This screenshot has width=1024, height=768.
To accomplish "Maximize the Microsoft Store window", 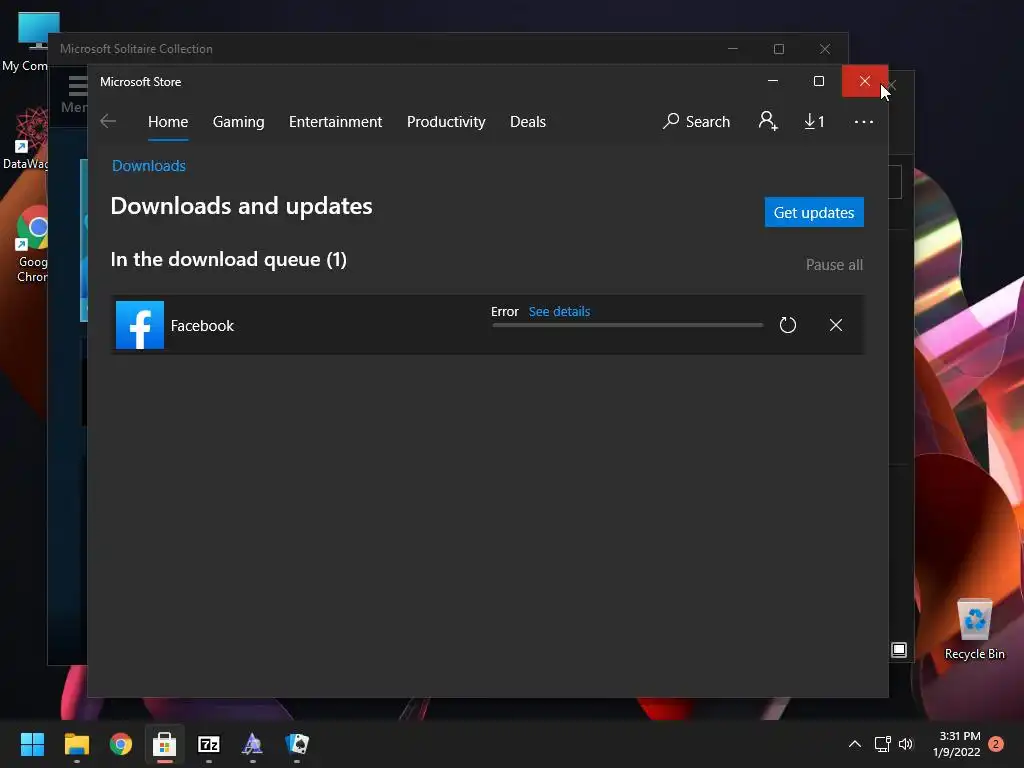I will coord(818,81).
